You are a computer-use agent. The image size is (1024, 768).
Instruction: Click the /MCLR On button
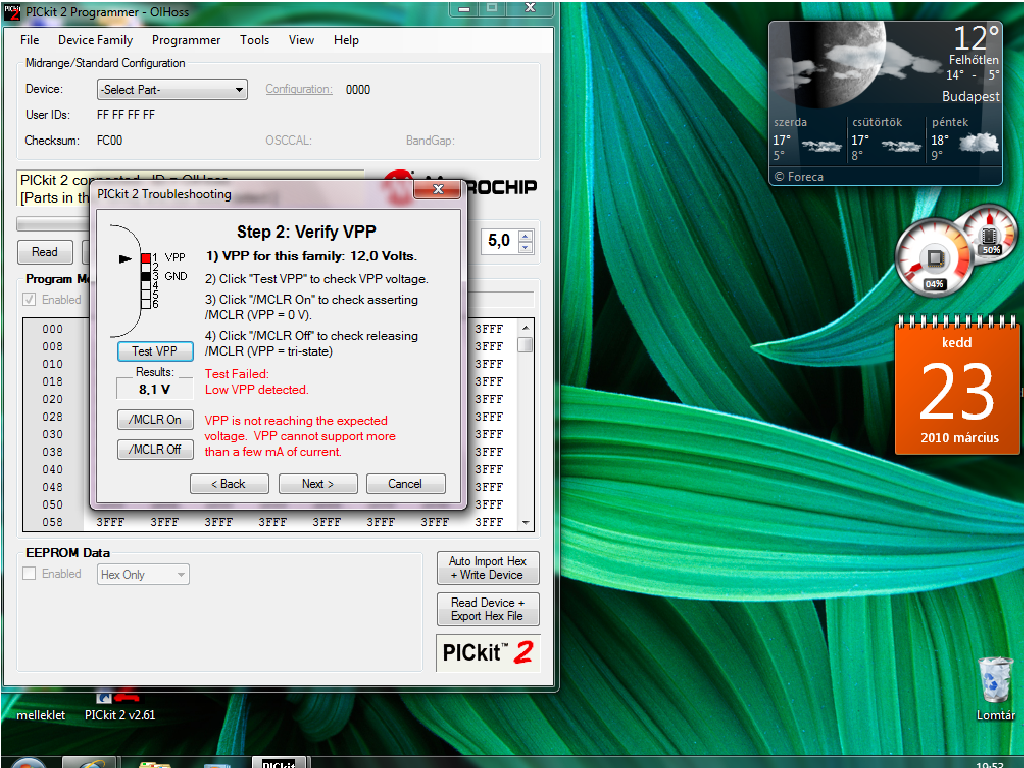pyautogui.click(x=155, y=420)
